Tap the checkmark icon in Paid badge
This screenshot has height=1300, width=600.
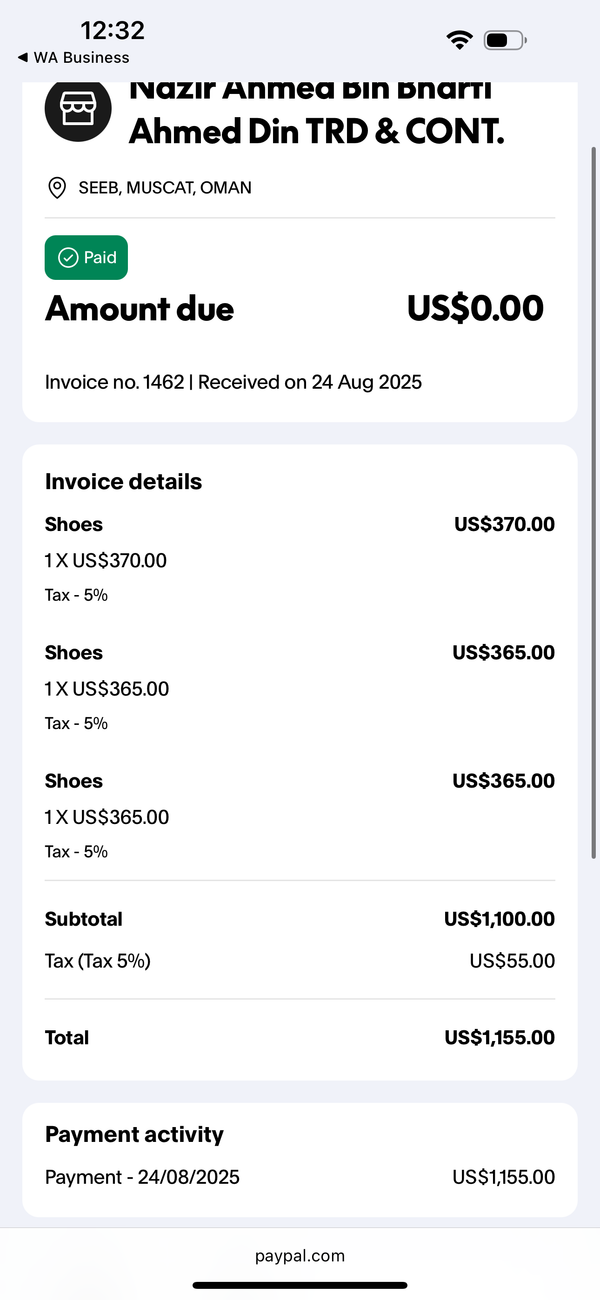[68, 258]
